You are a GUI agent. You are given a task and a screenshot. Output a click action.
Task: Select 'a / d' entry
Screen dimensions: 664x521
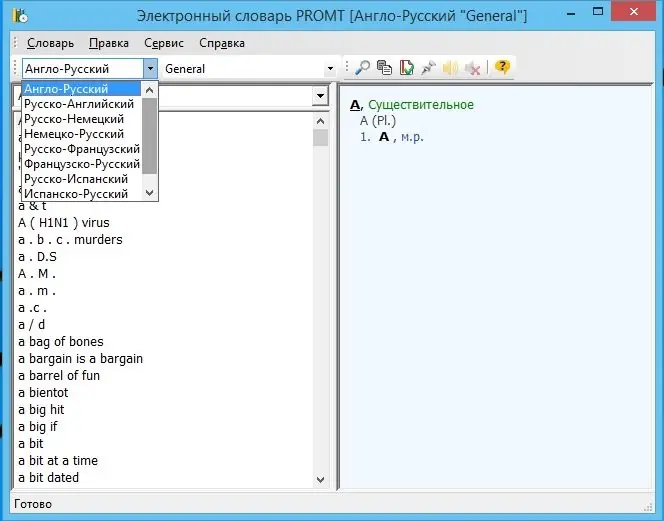32,324
